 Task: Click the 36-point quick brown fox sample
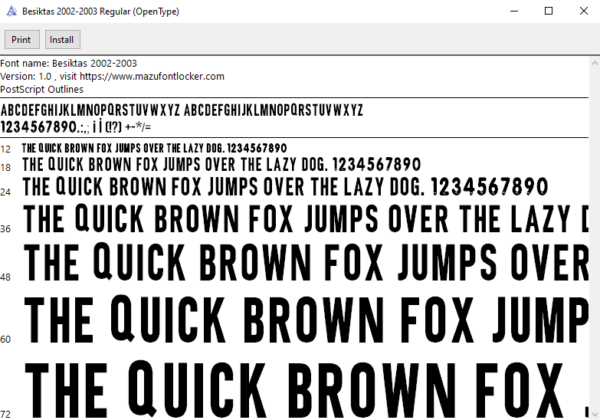click(306, 218)
